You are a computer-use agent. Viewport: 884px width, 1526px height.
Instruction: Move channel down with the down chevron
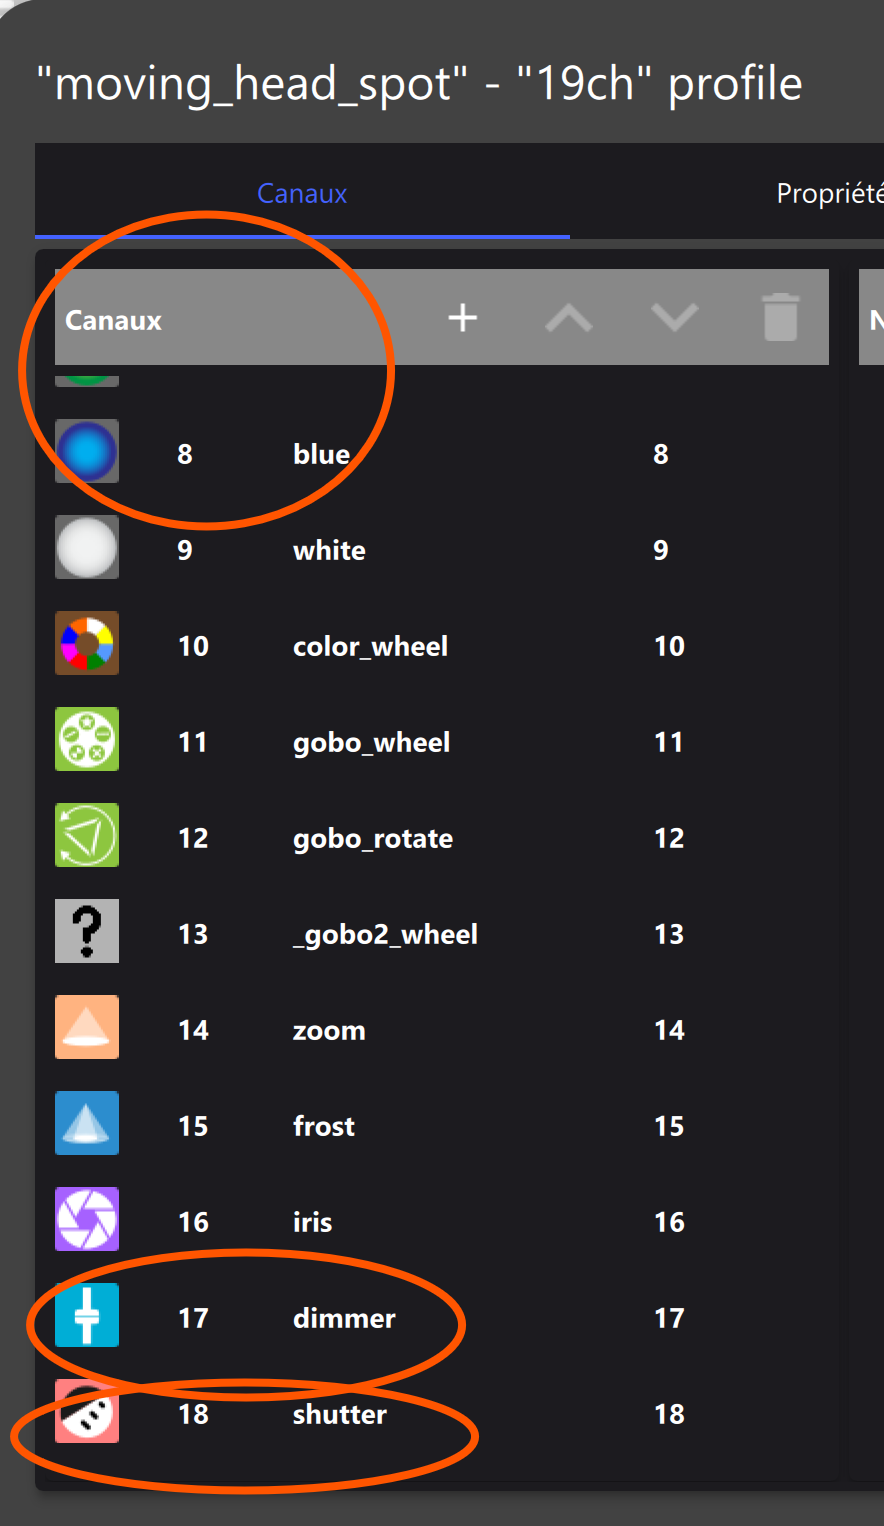(675, 318)
